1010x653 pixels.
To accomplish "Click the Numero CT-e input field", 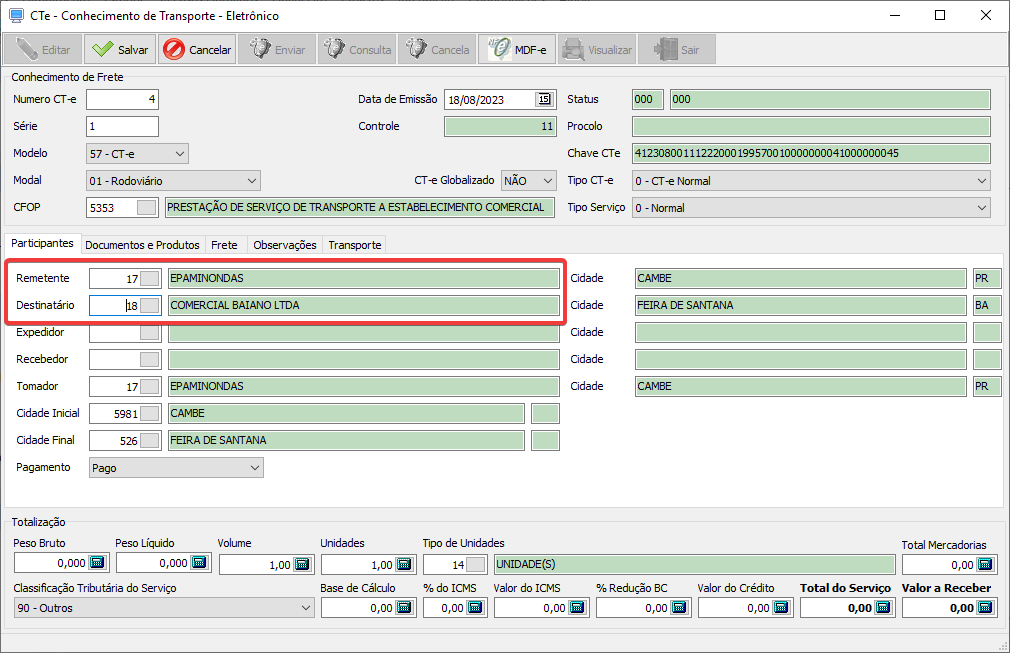I will [122, 99].
